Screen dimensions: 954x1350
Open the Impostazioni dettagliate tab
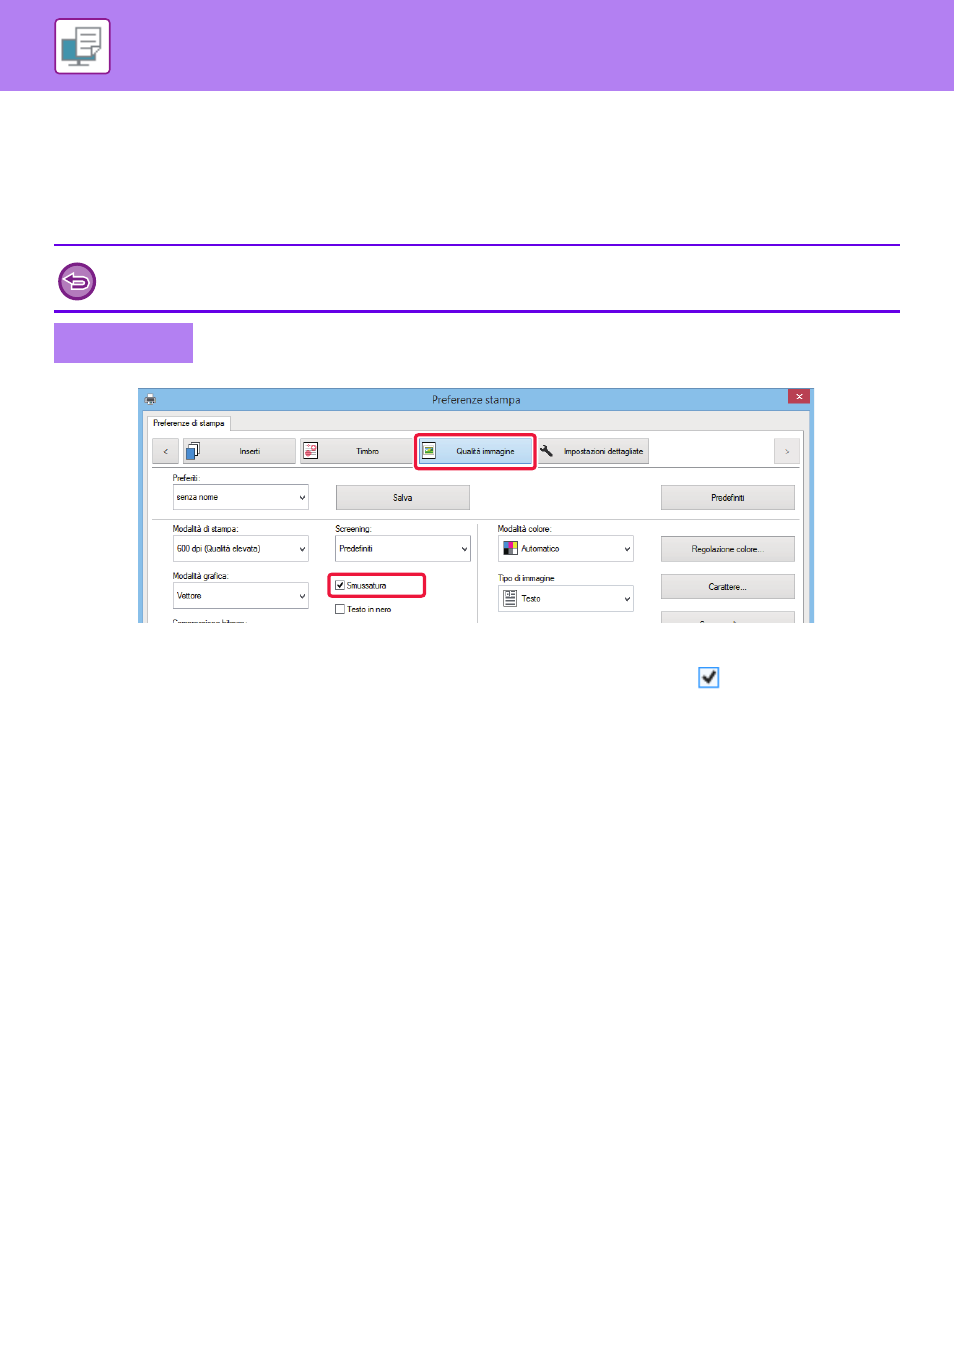point(593,451)
